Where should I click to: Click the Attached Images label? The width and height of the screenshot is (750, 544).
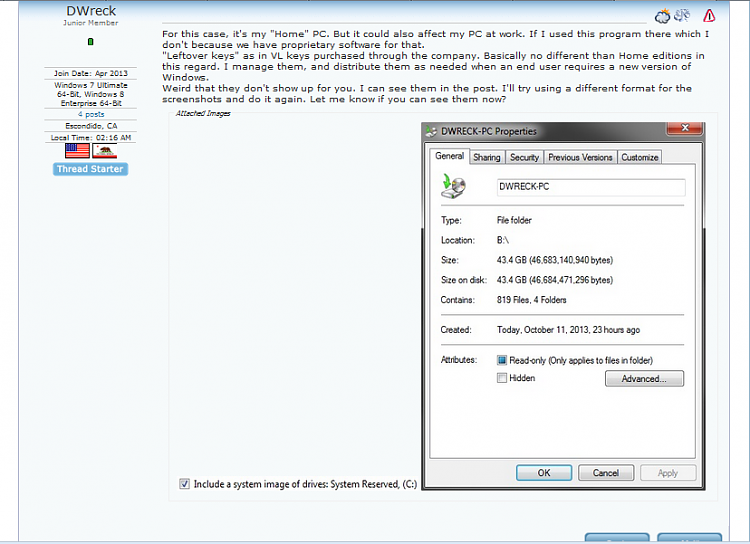click(203, 113)
